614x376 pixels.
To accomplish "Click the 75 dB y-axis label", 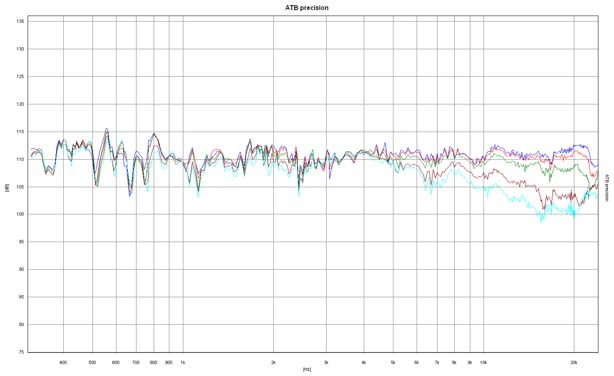I will (x=22, y=352).
